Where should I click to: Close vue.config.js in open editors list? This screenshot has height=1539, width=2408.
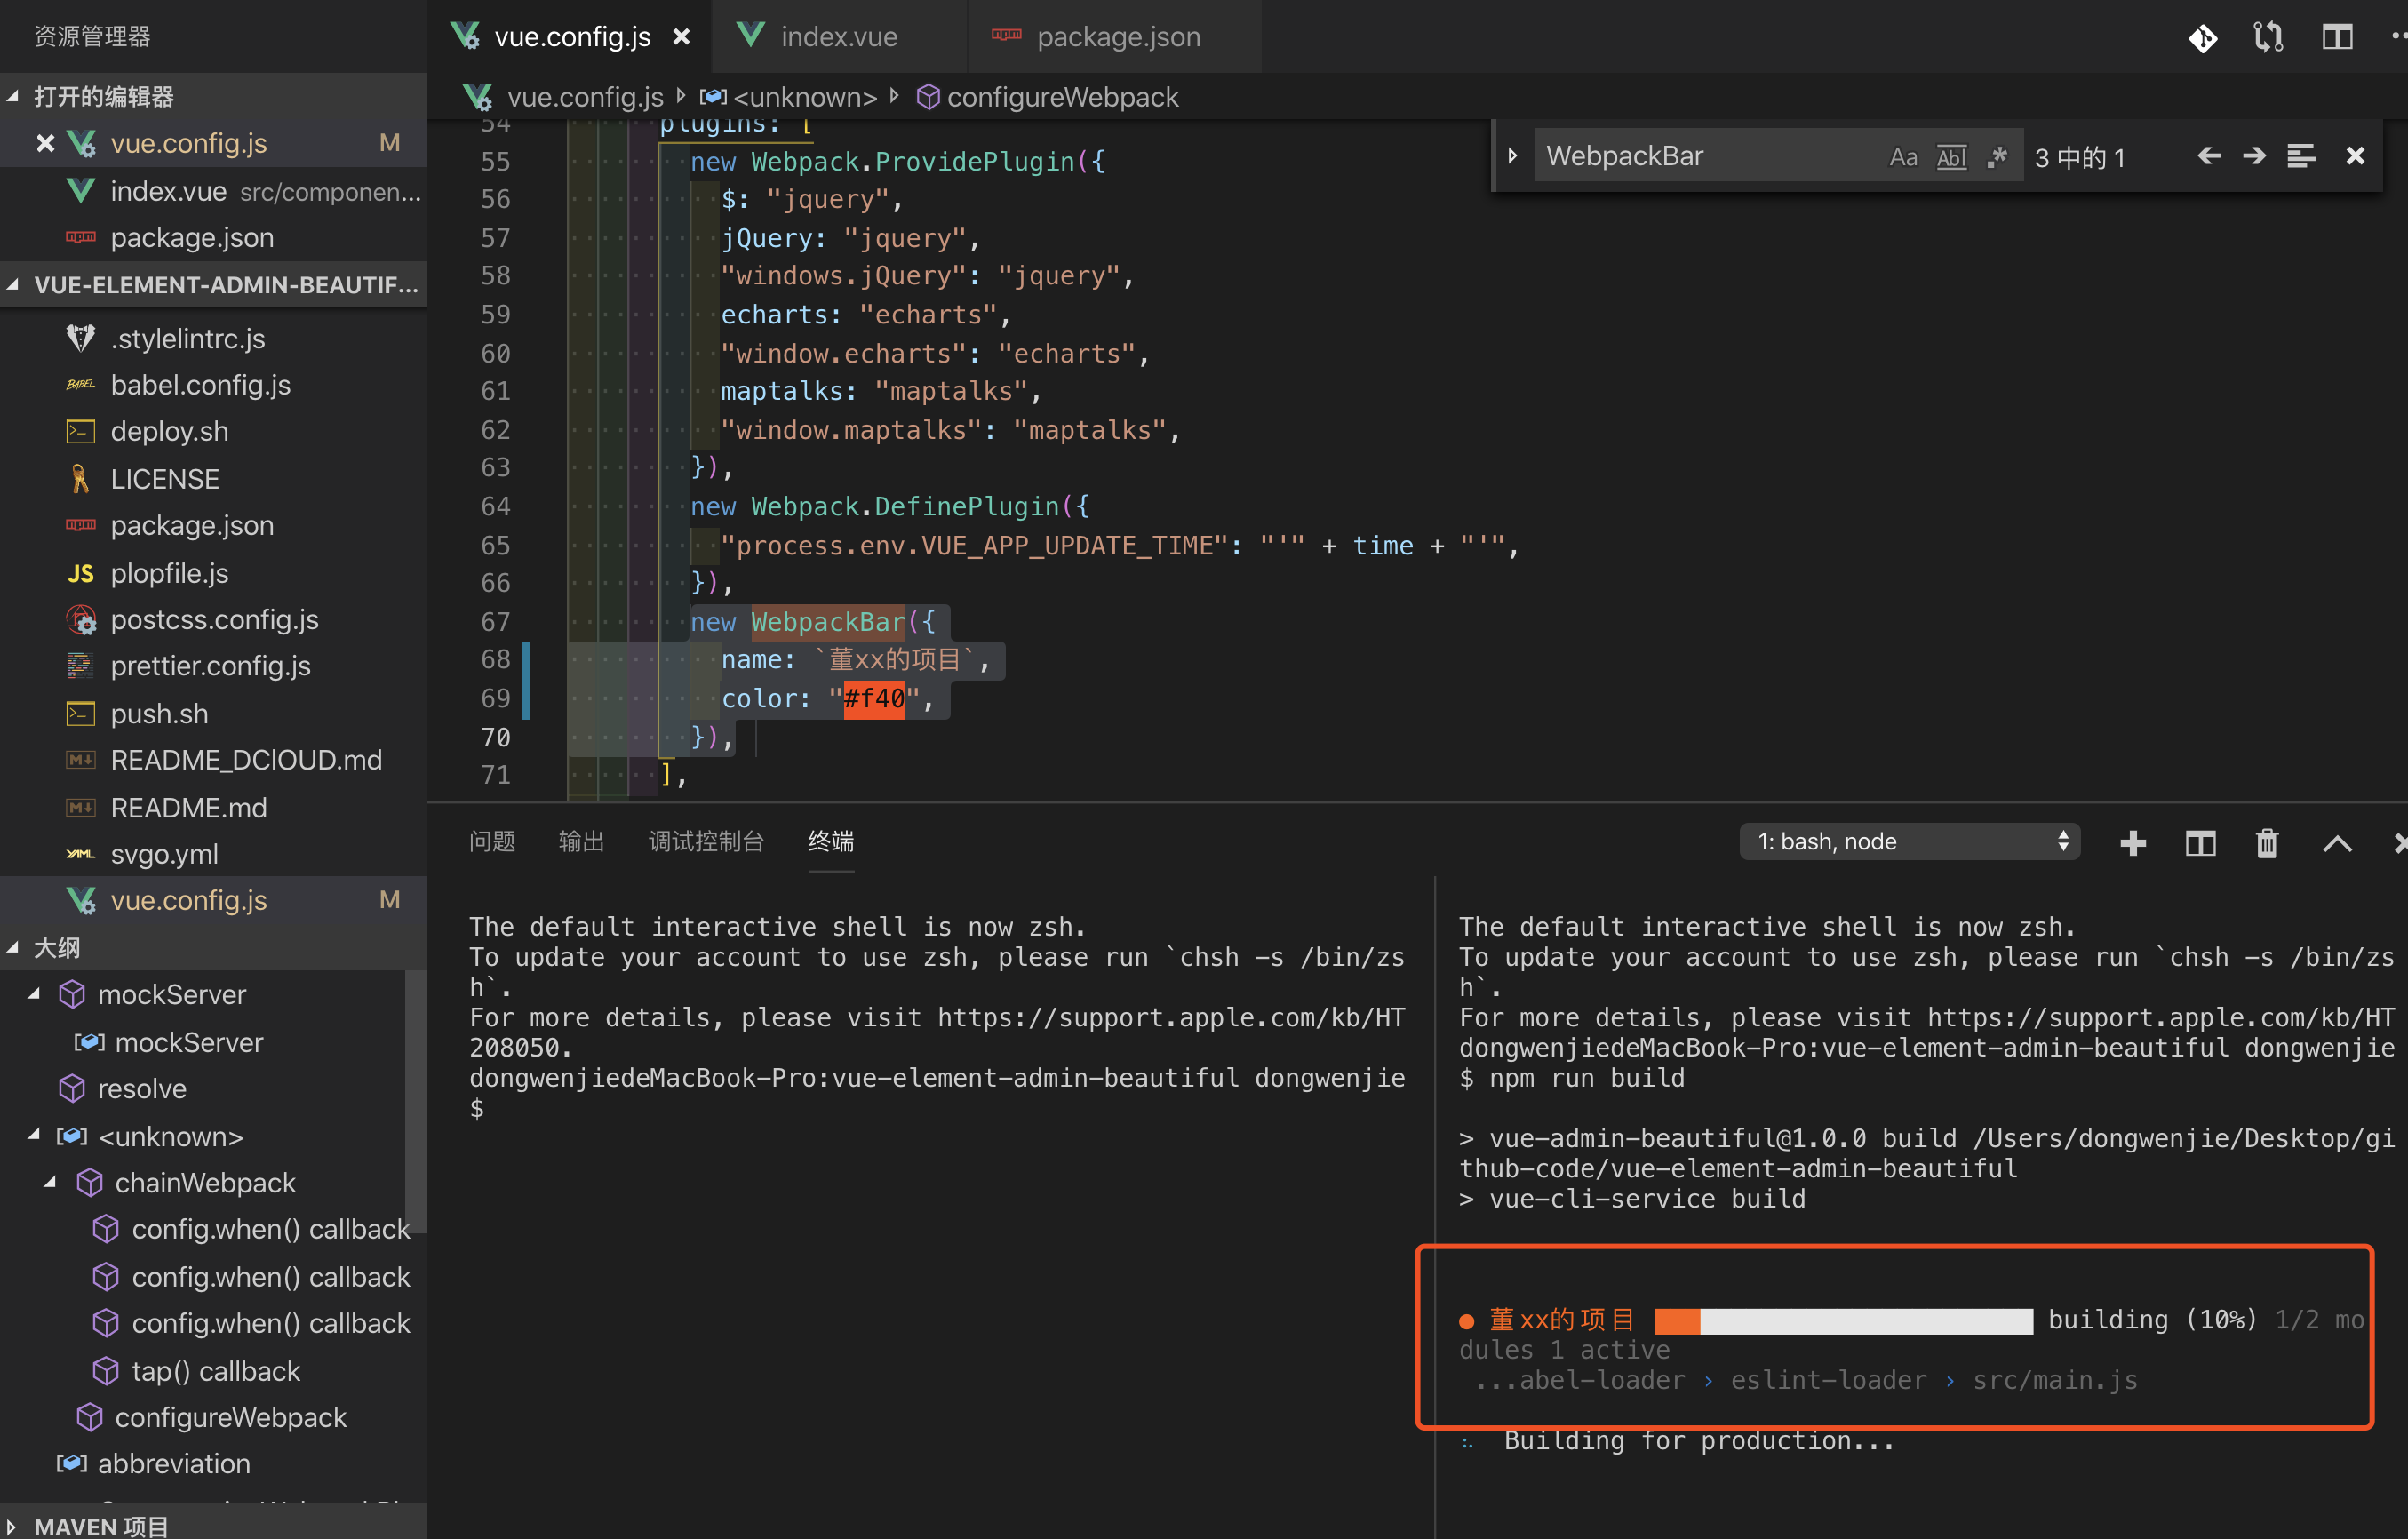click(x=45, y=144)
